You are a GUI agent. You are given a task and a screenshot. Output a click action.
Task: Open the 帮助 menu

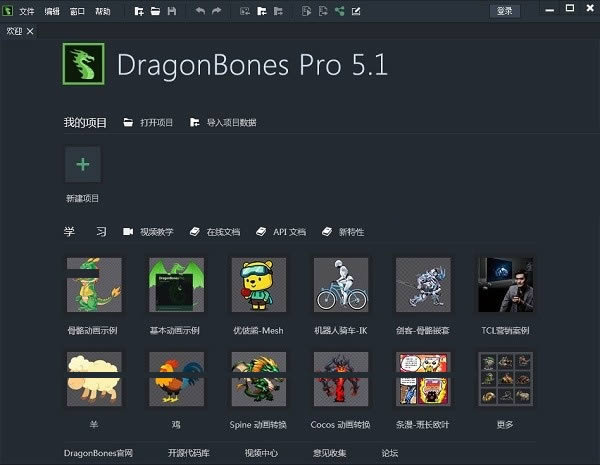click(x=103, y=11)
